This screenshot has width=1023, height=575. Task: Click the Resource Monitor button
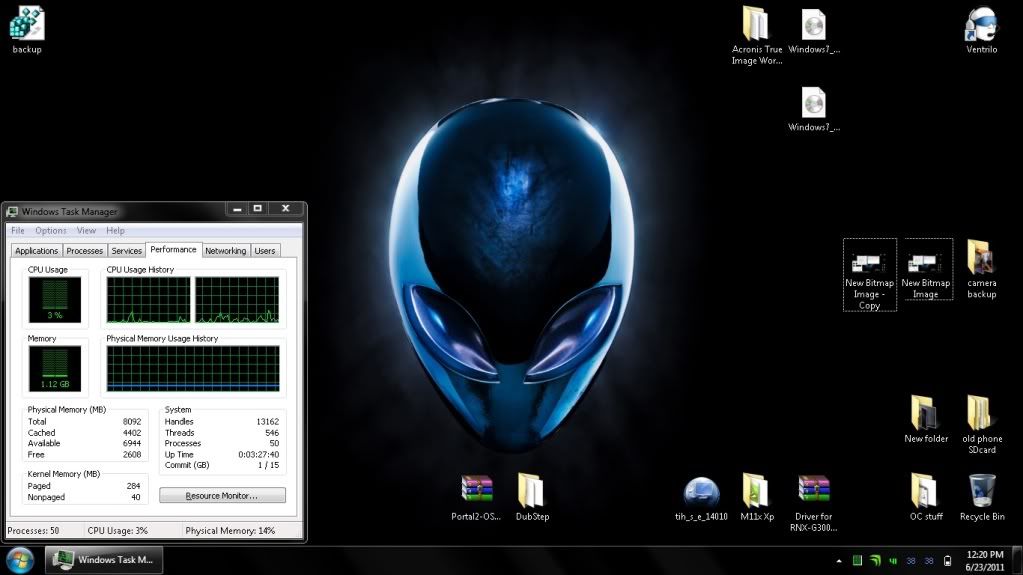click(222, 496)
